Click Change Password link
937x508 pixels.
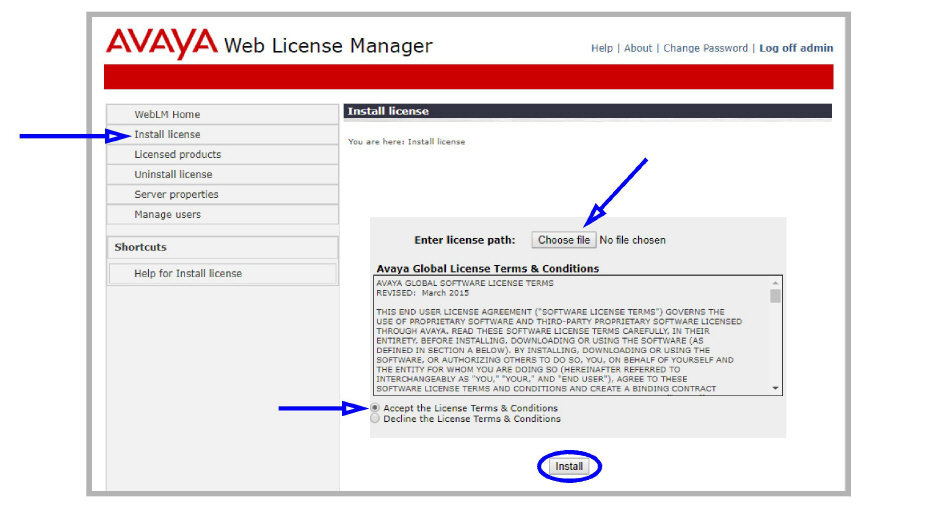coord(705,48)
